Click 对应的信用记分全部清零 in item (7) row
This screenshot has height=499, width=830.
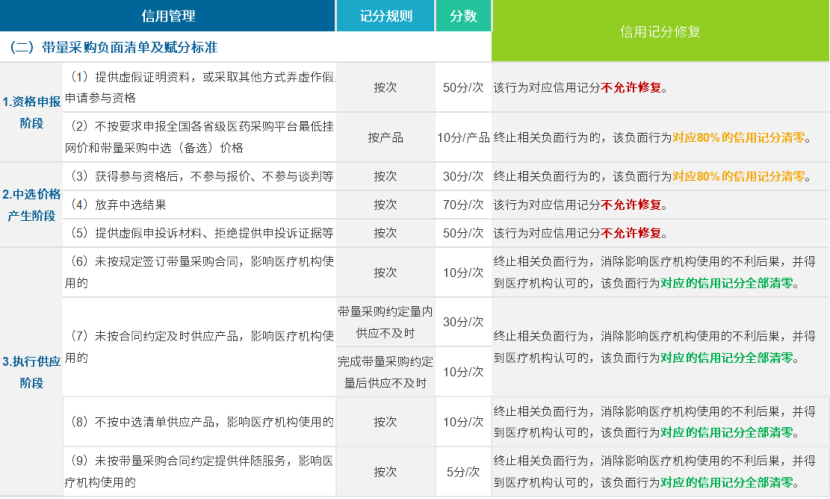point(727,358)
